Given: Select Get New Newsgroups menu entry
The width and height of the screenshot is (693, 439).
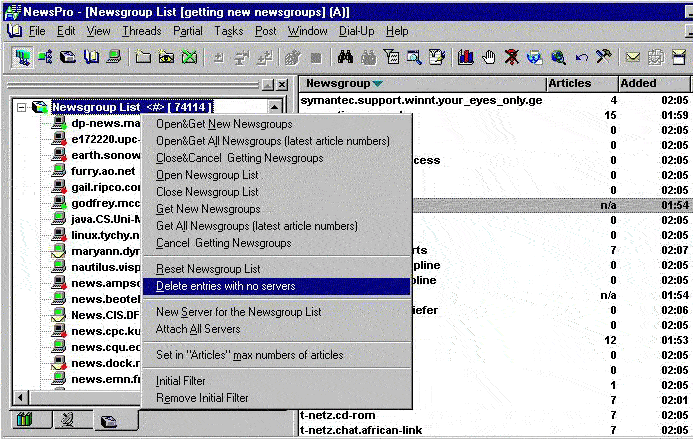Looking at the screenshot, I should [277, 209].
